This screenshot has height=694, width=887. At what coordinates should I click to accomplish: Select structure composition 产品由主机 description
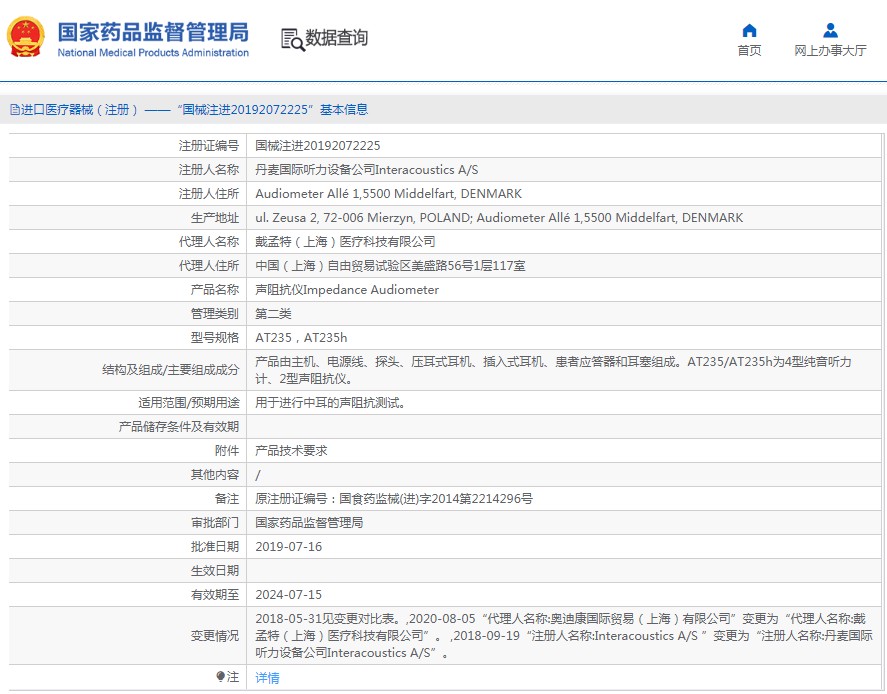553,370
